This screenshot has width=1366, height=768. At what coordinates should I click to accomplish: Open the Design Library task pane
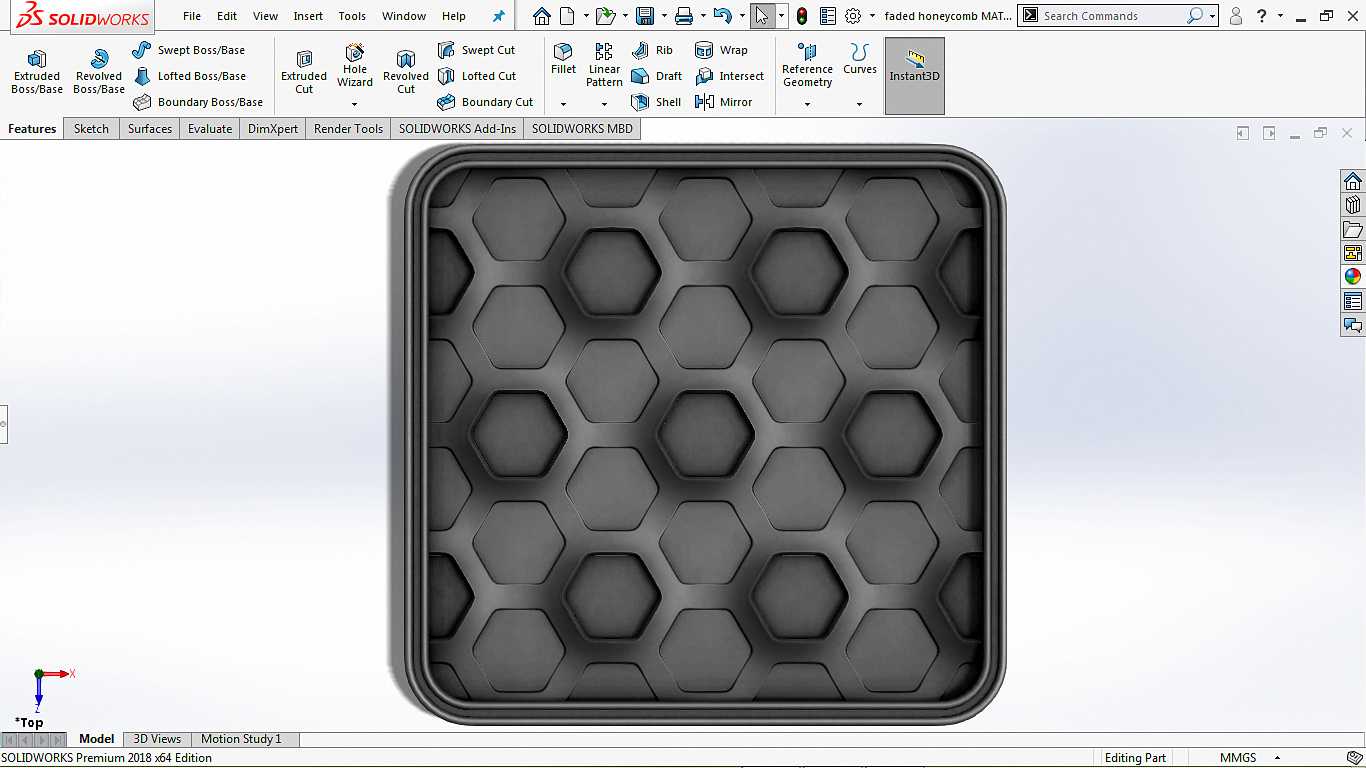pyautogui.click(x=1353, y=205)
